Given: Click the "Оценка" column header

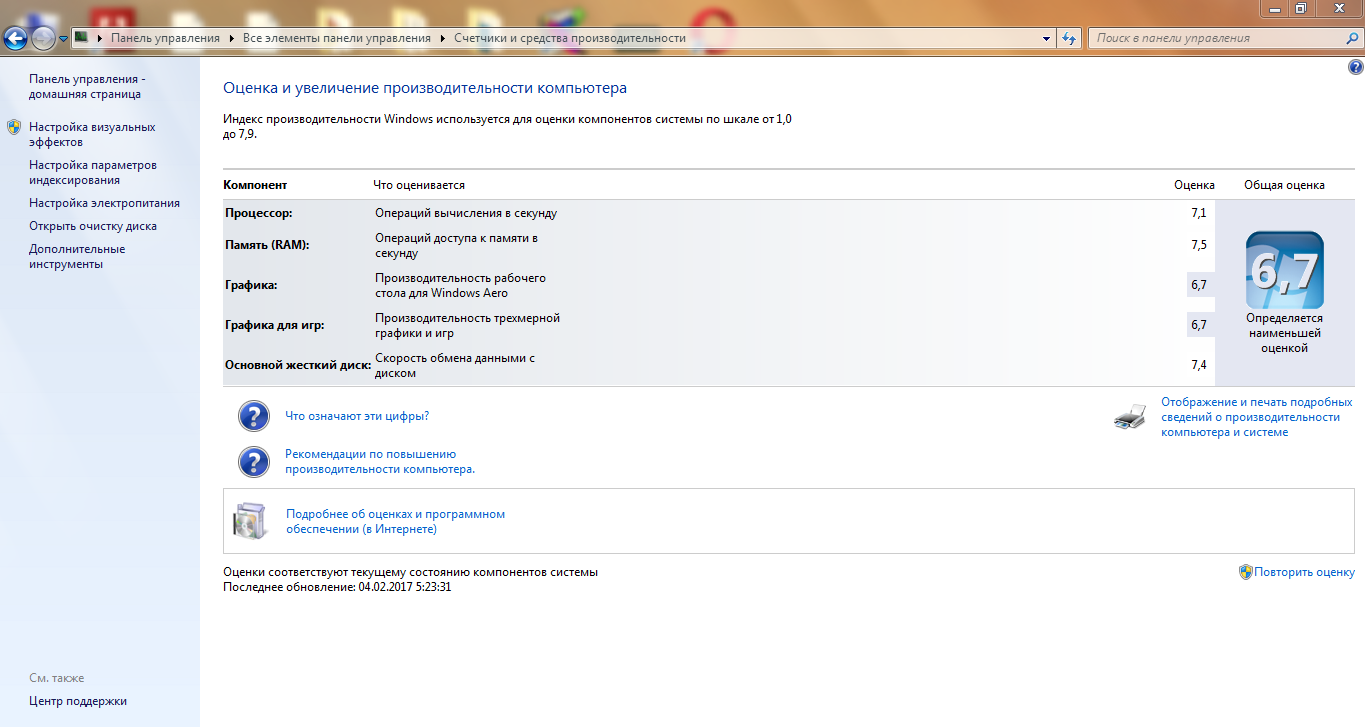Looking at the screenshot, I should 1194,185.
